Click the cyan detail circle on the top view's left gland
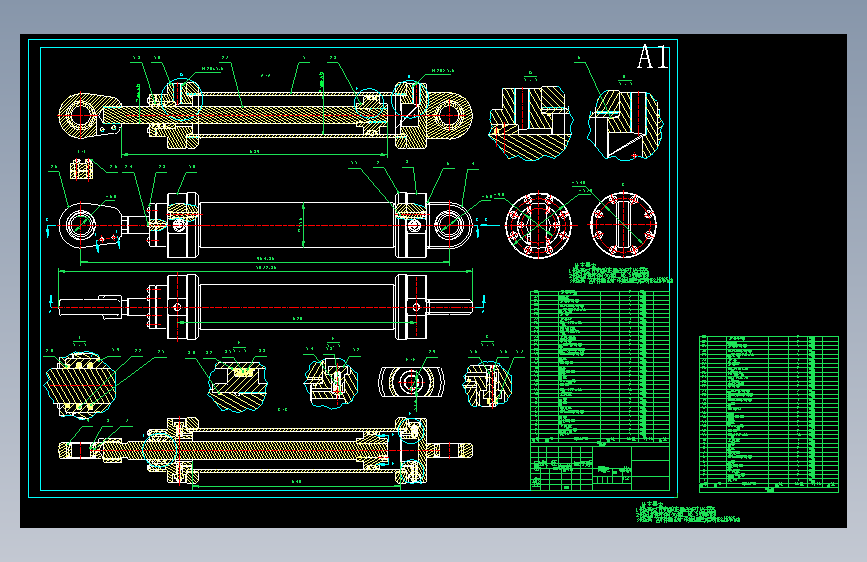 click(182, 100)
